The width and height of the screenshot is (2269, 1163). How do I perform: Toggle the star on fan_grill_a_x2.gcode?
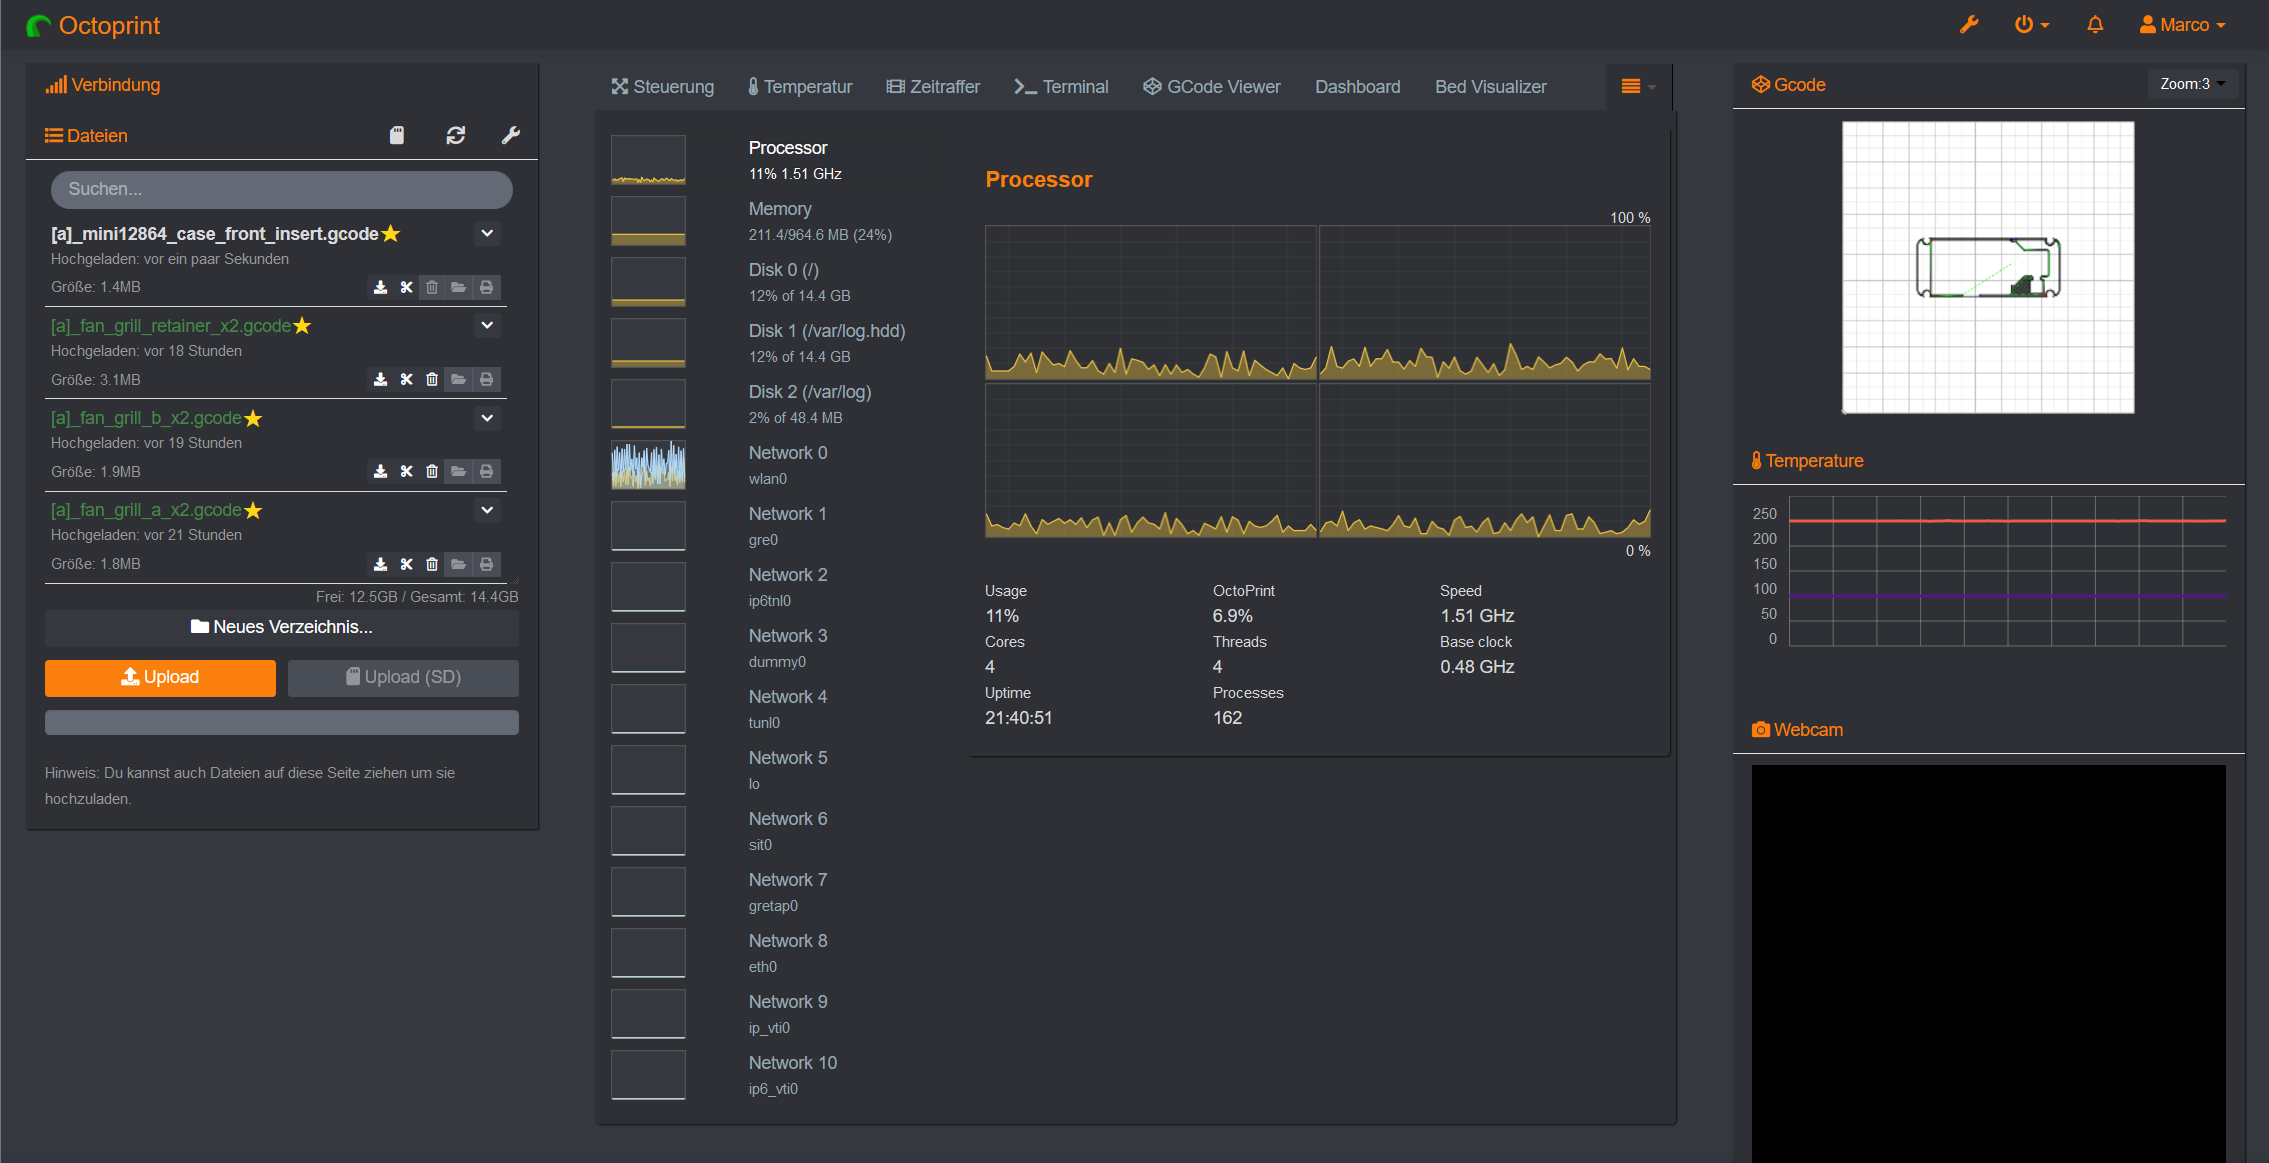(x=254, y=510)
